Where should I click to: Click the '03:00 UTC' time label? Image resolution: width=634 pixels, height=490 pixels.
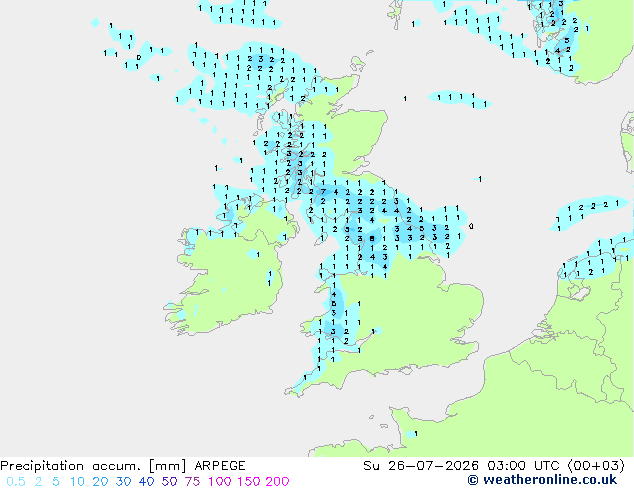tap(523, 466)
